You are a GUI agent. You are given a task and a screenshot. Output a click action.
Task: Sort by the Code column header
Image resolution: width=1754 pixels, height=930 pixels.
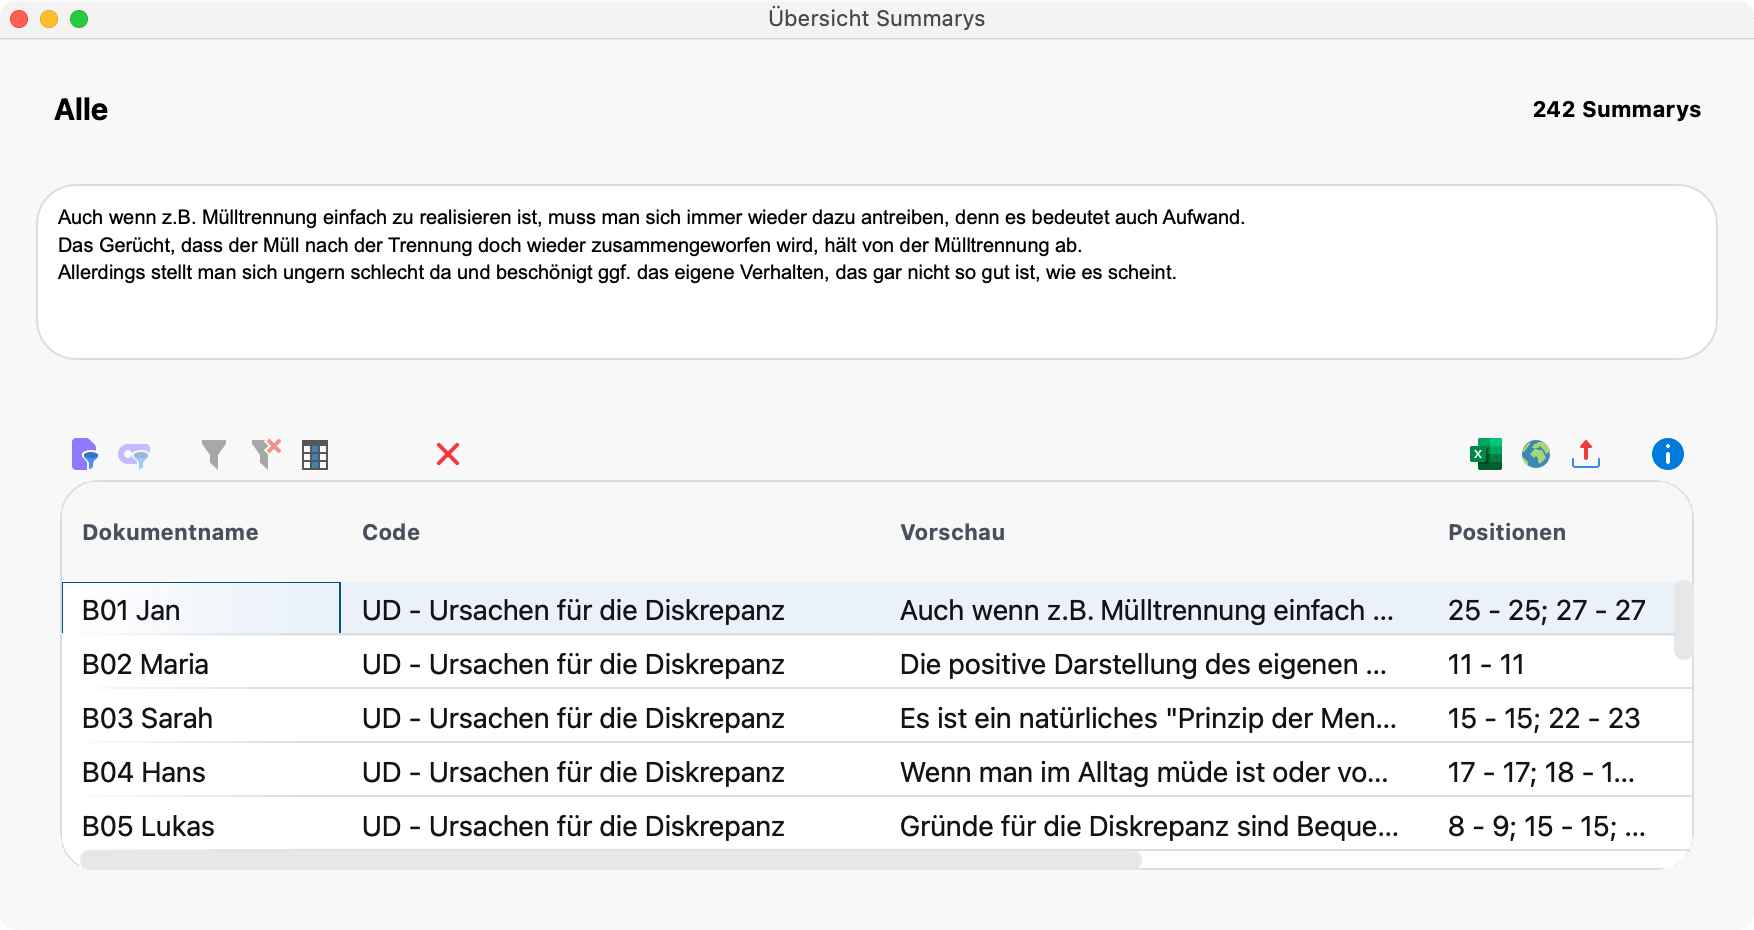tap(391, 533)
